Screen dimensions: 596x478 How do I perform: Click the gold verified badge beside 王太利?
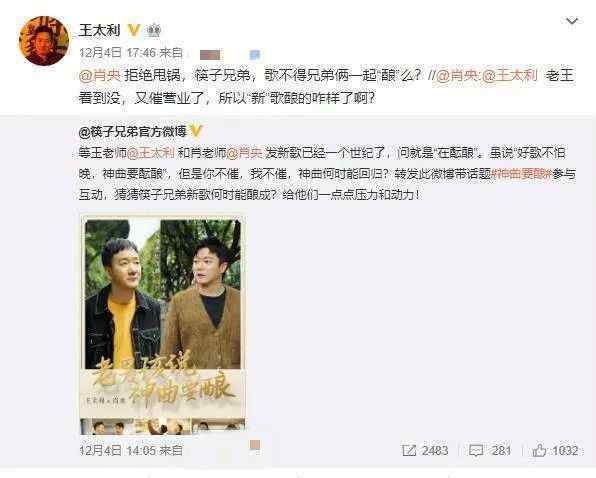point(133,30)
